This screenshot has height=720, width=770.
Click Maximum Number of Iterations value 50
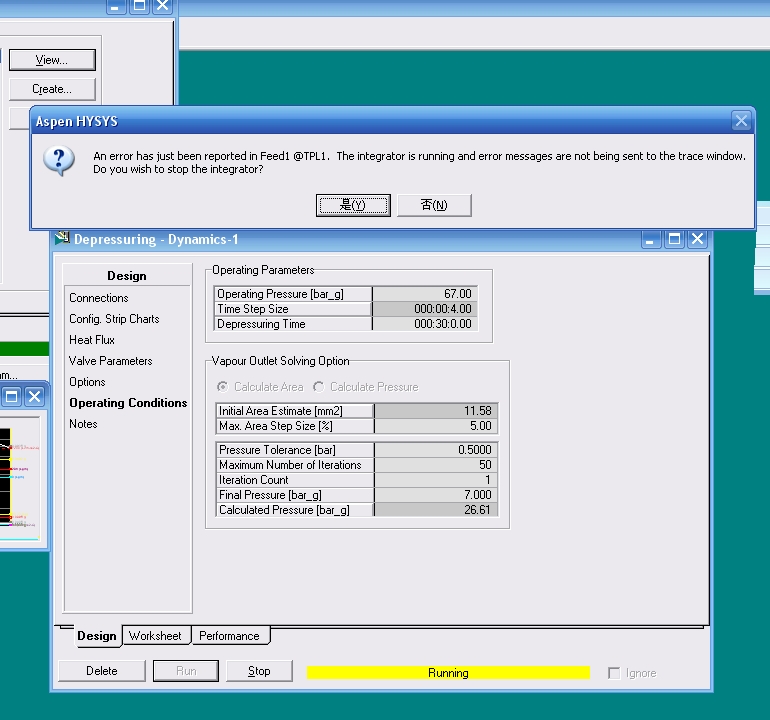tap(436, 465)
